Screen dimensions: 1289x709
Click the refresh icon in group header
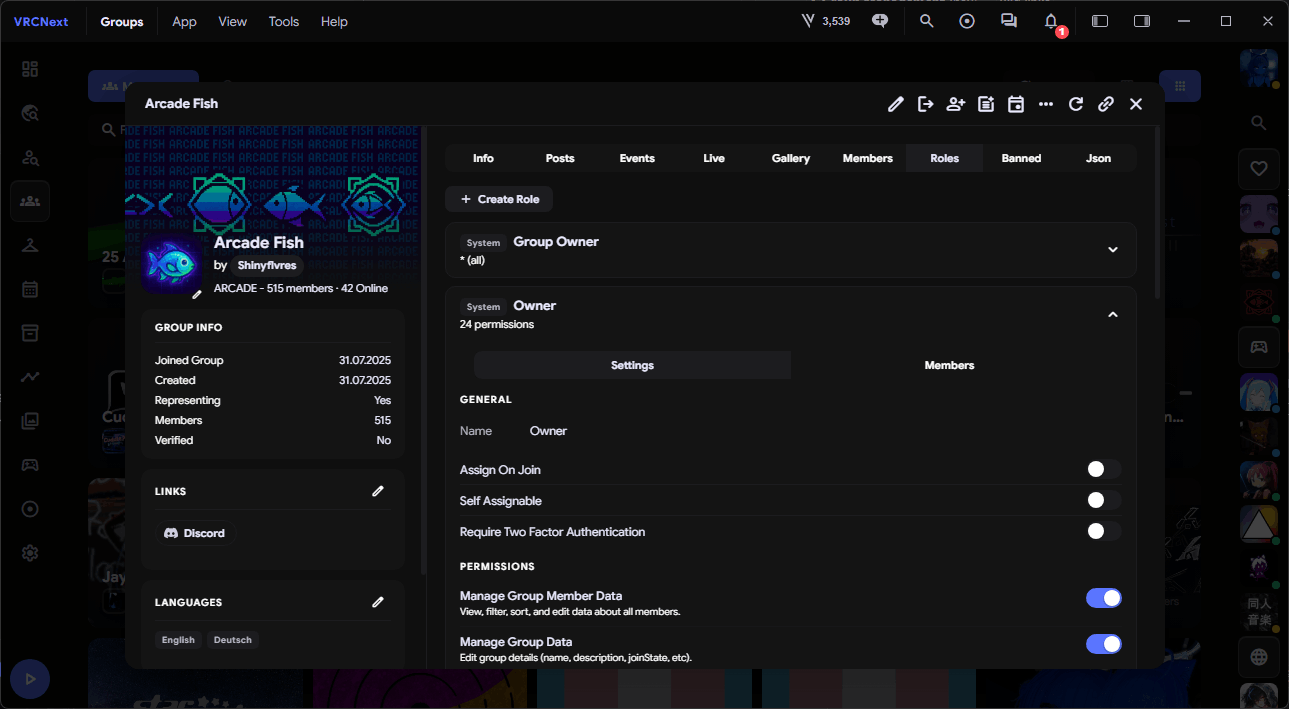pos(1076,104)
